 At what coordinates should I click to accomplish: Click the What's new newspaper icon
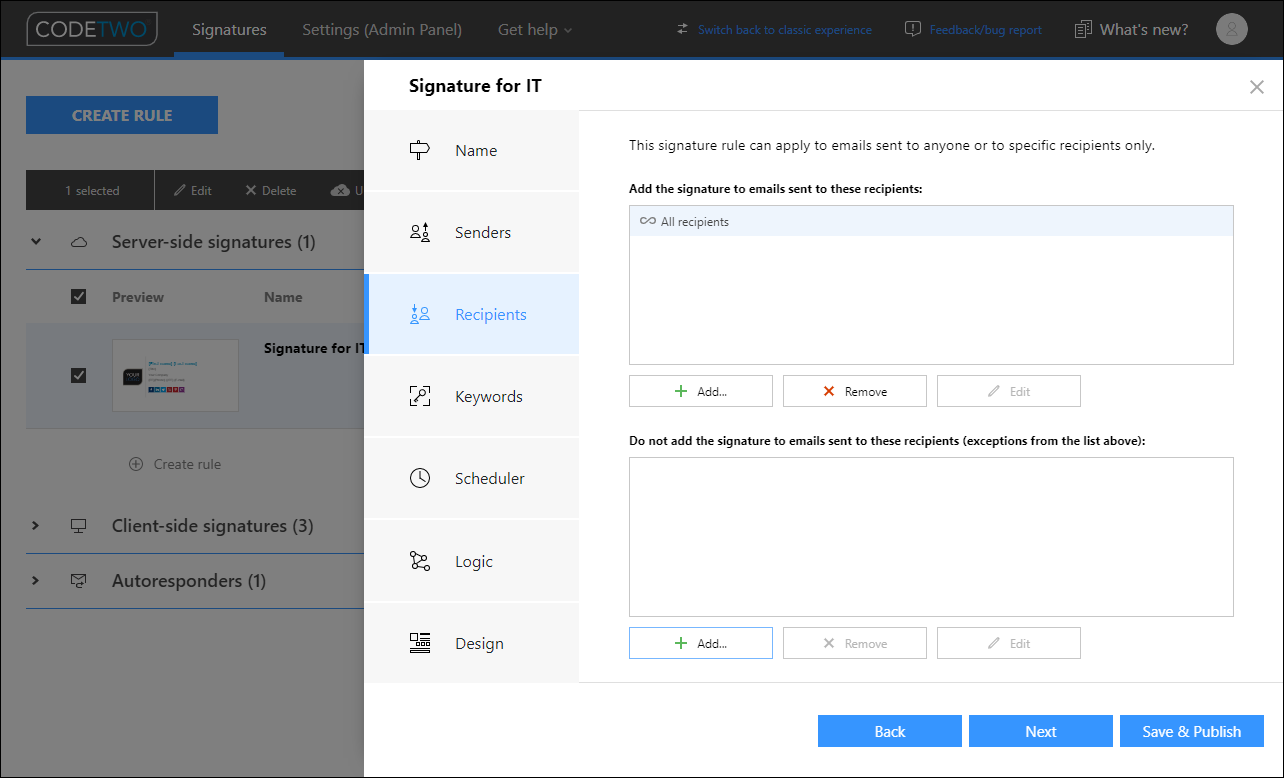pyautogui.click(x=1083, y=29)
